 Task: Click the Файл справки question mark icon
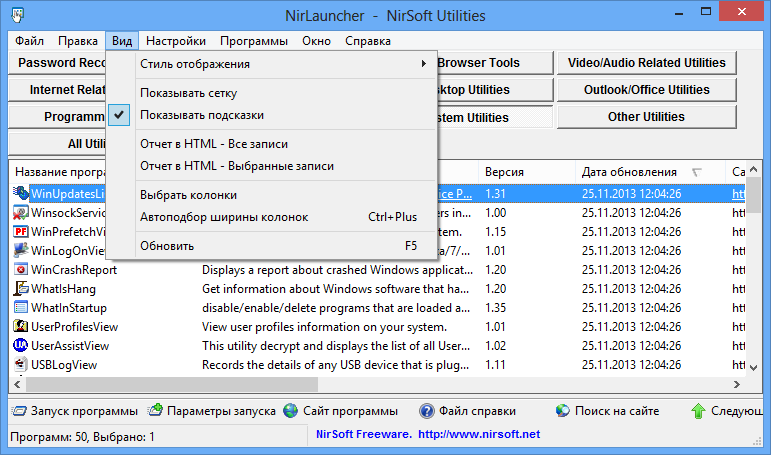click(427, 411)
